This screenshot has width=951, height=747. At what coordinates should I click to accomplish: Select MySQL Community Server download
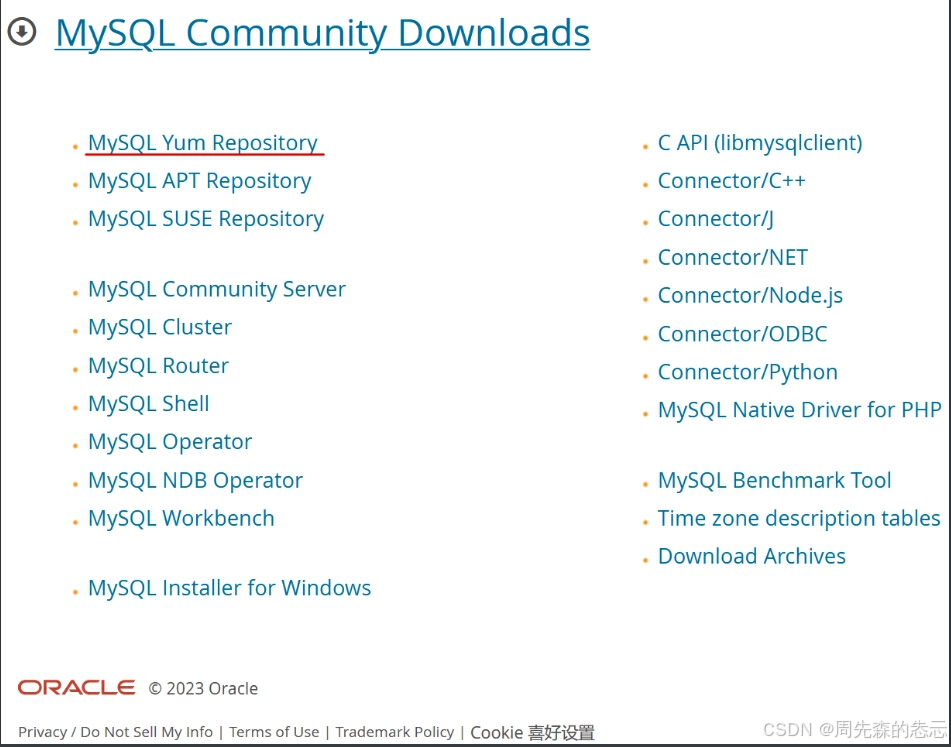click(x=217, y=289)
